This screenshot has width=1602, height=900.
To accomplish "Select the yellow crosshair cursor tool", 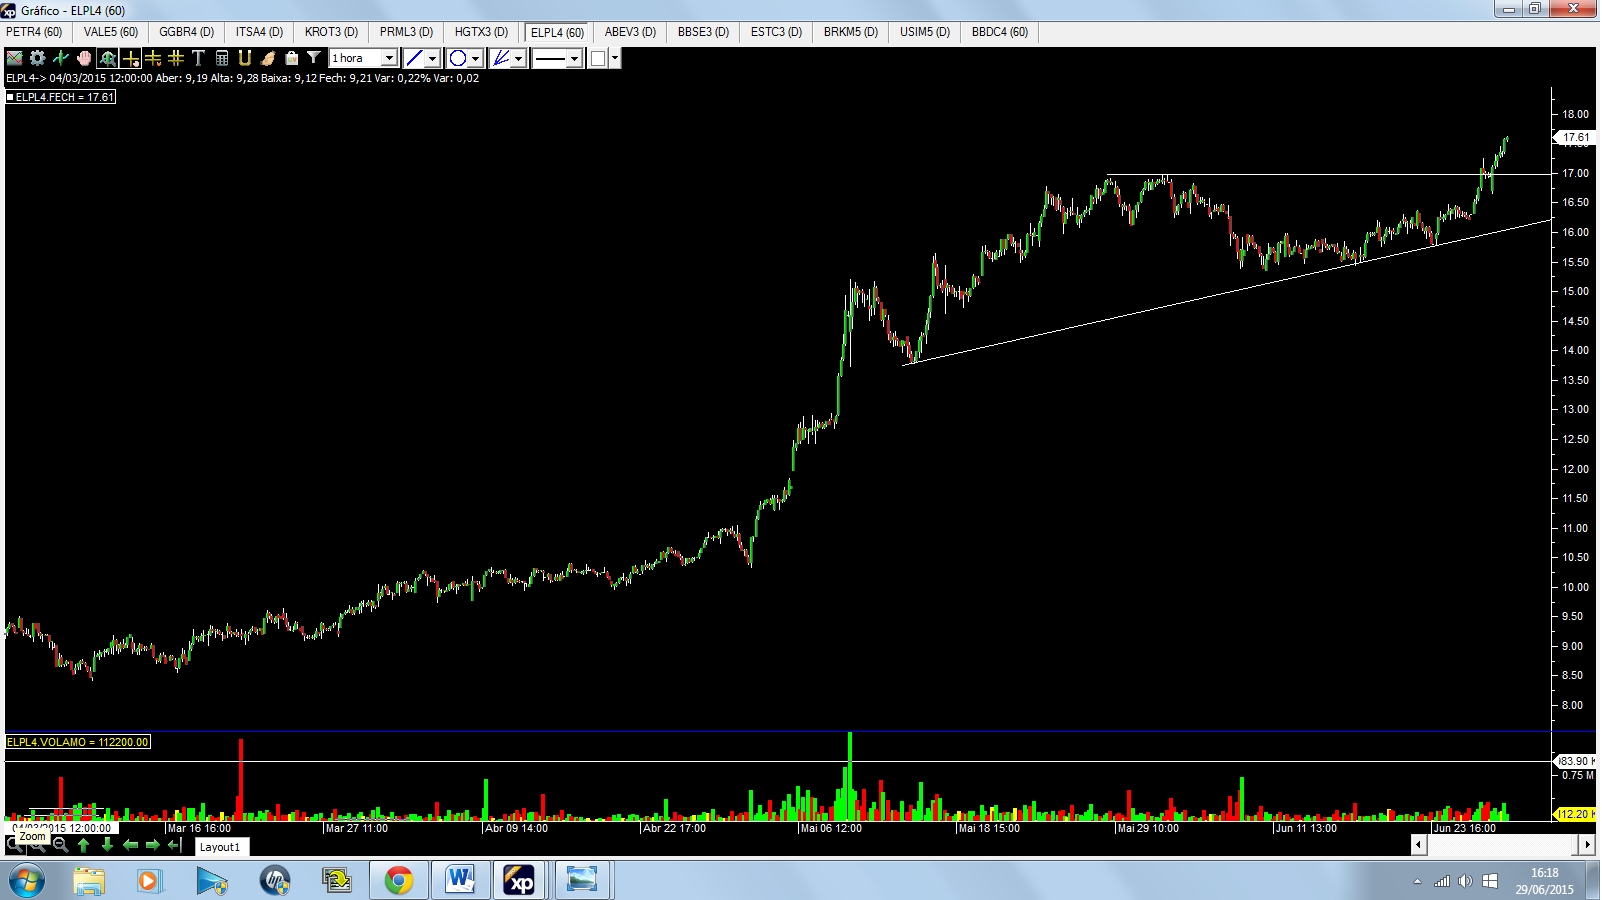I will pos(131,58).
